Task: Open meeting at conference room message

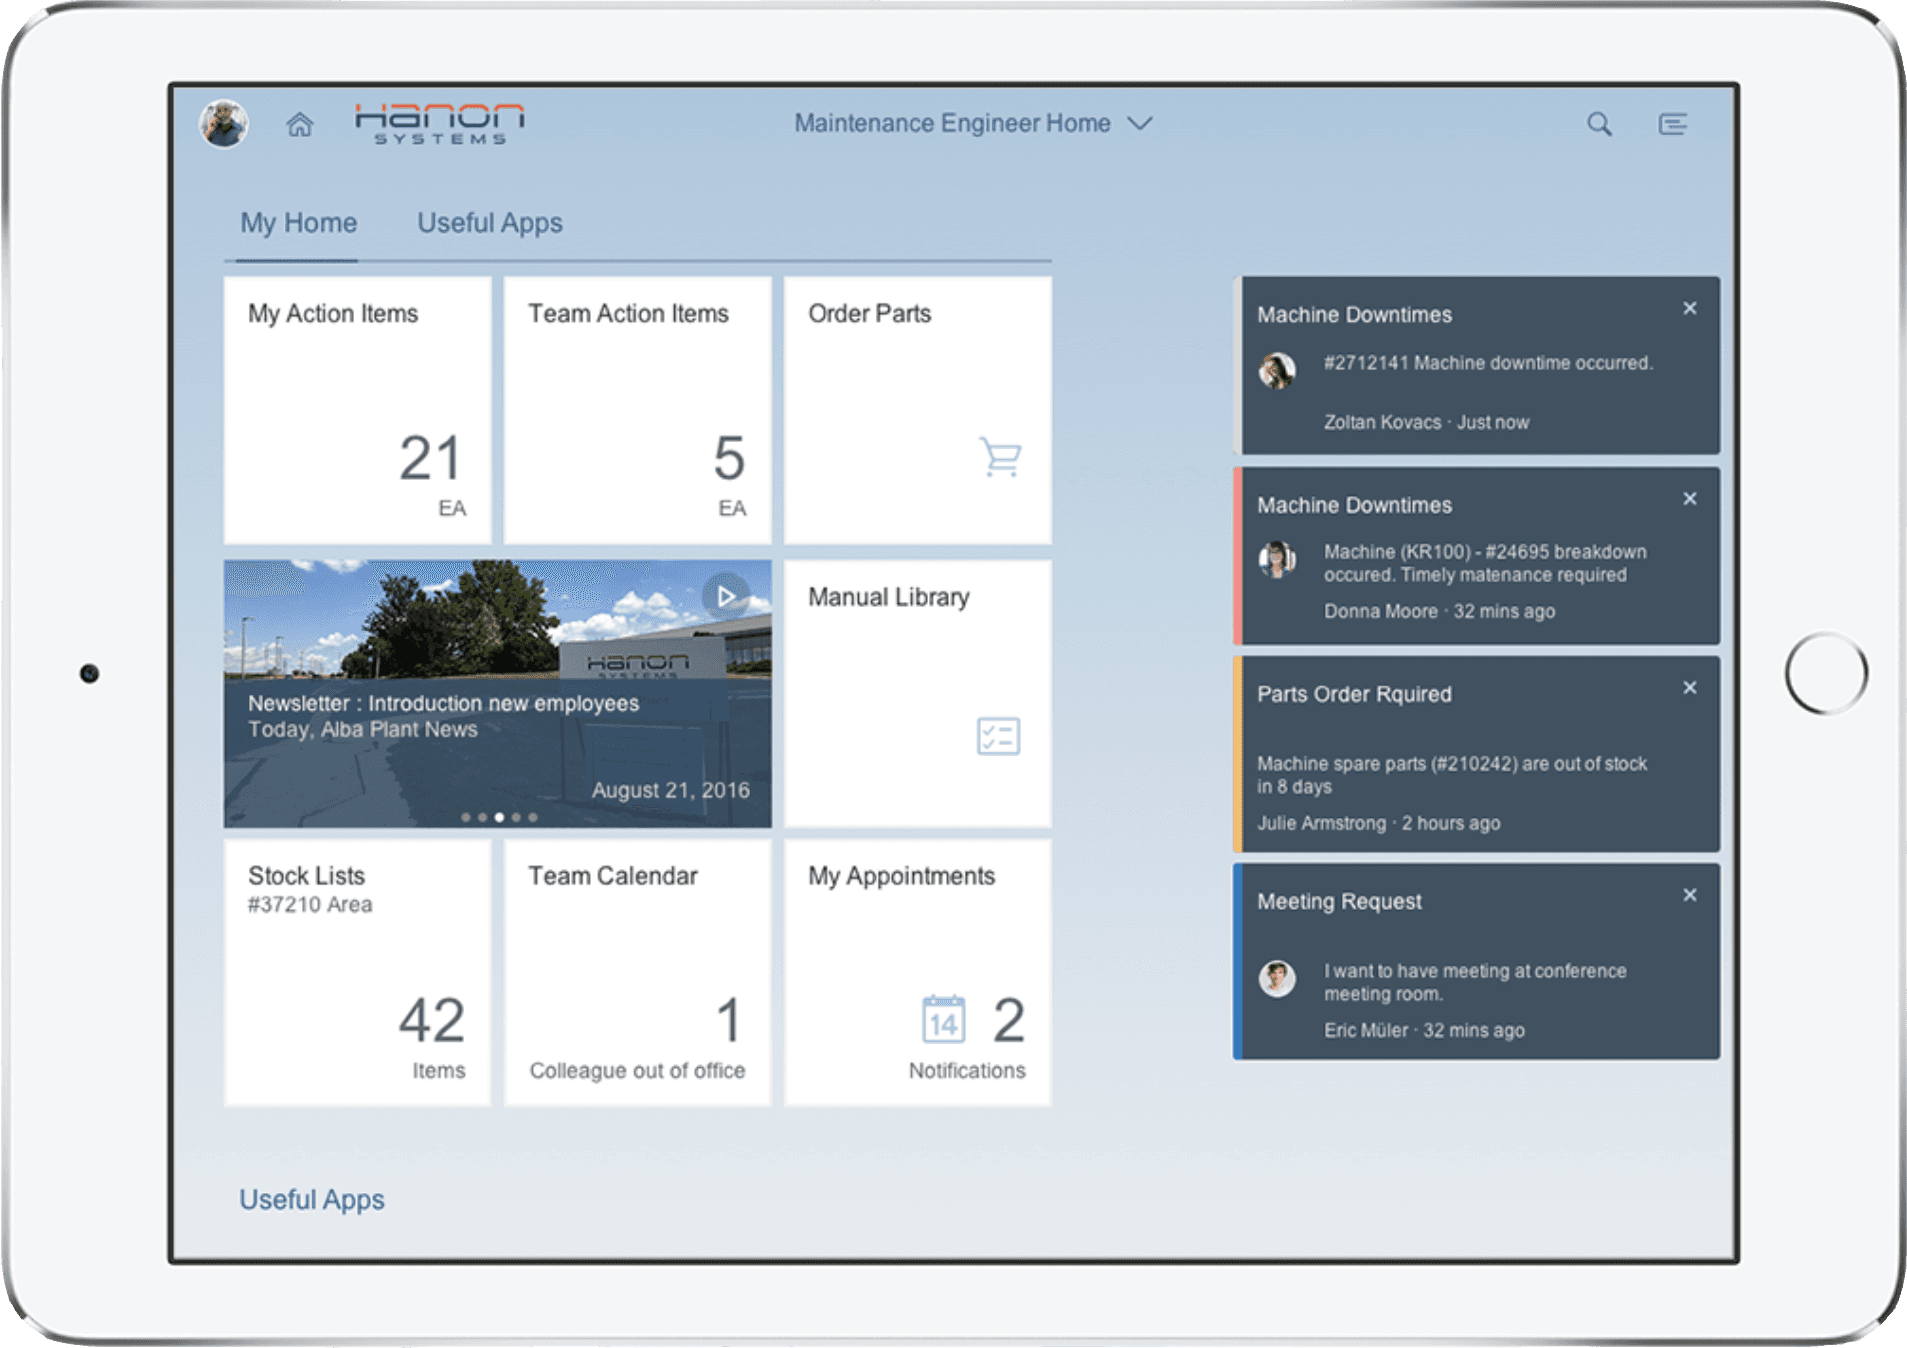Action: [x=1475, y=982]
